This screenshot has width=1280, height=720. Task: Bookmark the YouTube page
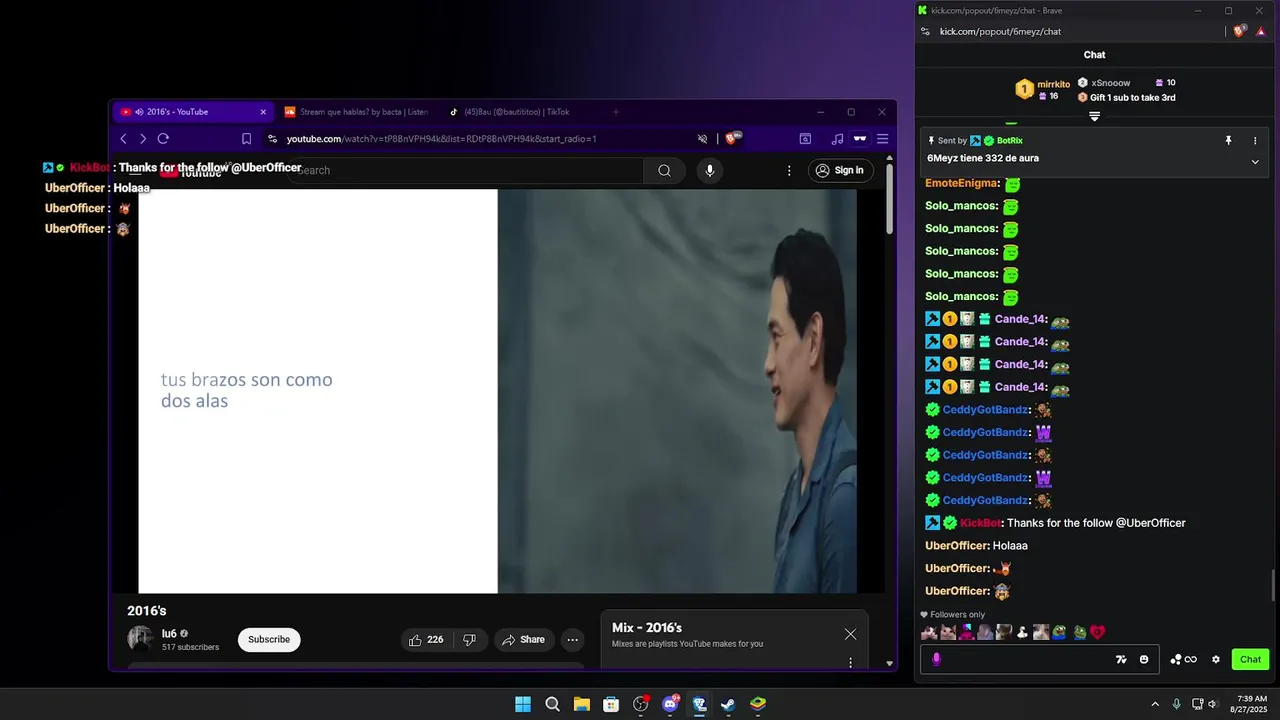(x=246, y=139)
